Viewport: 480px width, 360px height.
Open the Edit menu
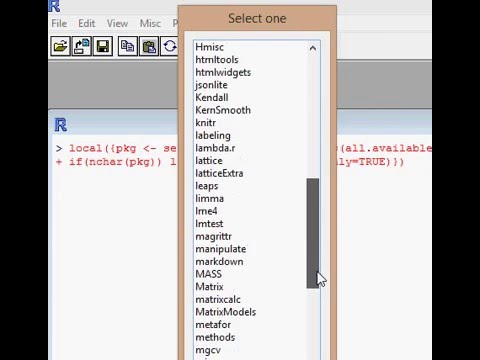[x=87, y=23]
